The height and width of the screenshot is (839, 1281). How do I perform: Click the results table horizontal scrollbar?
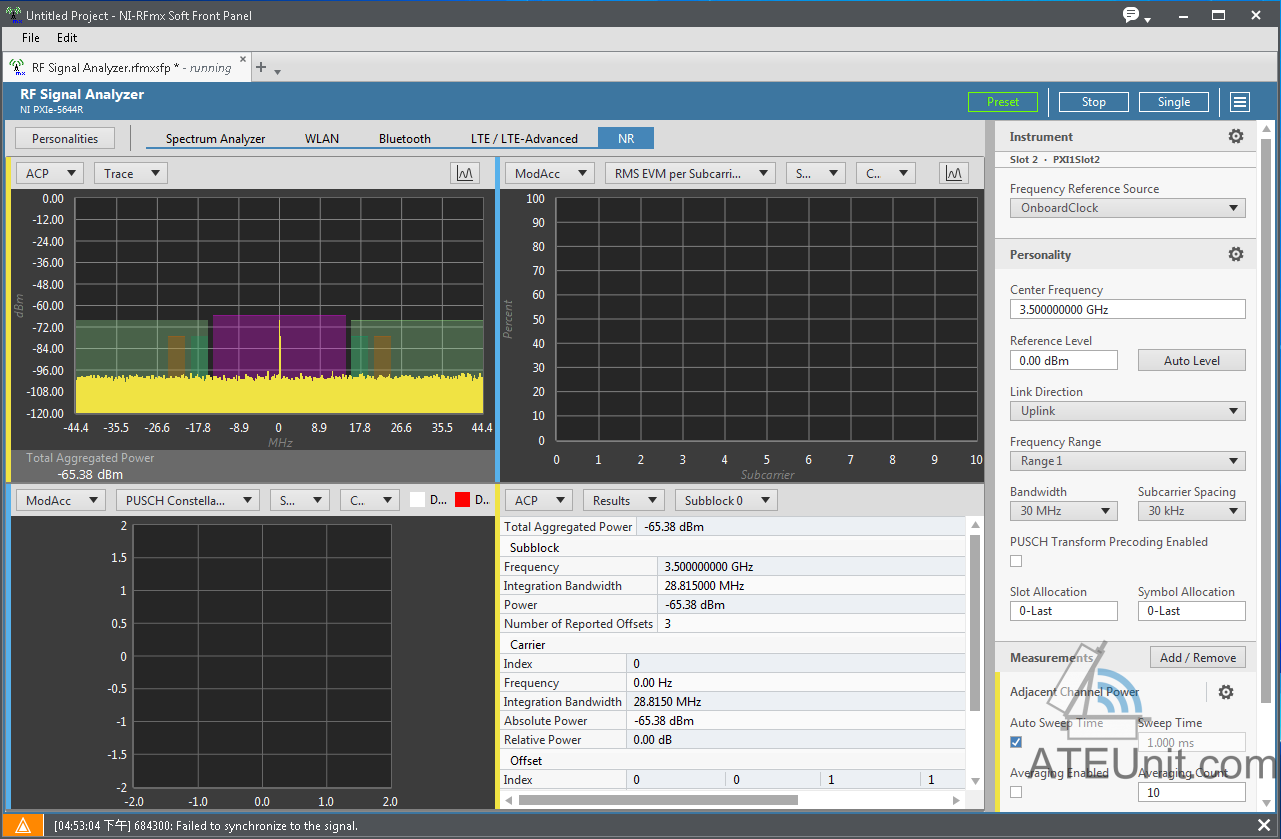click(x=658, y=800)
